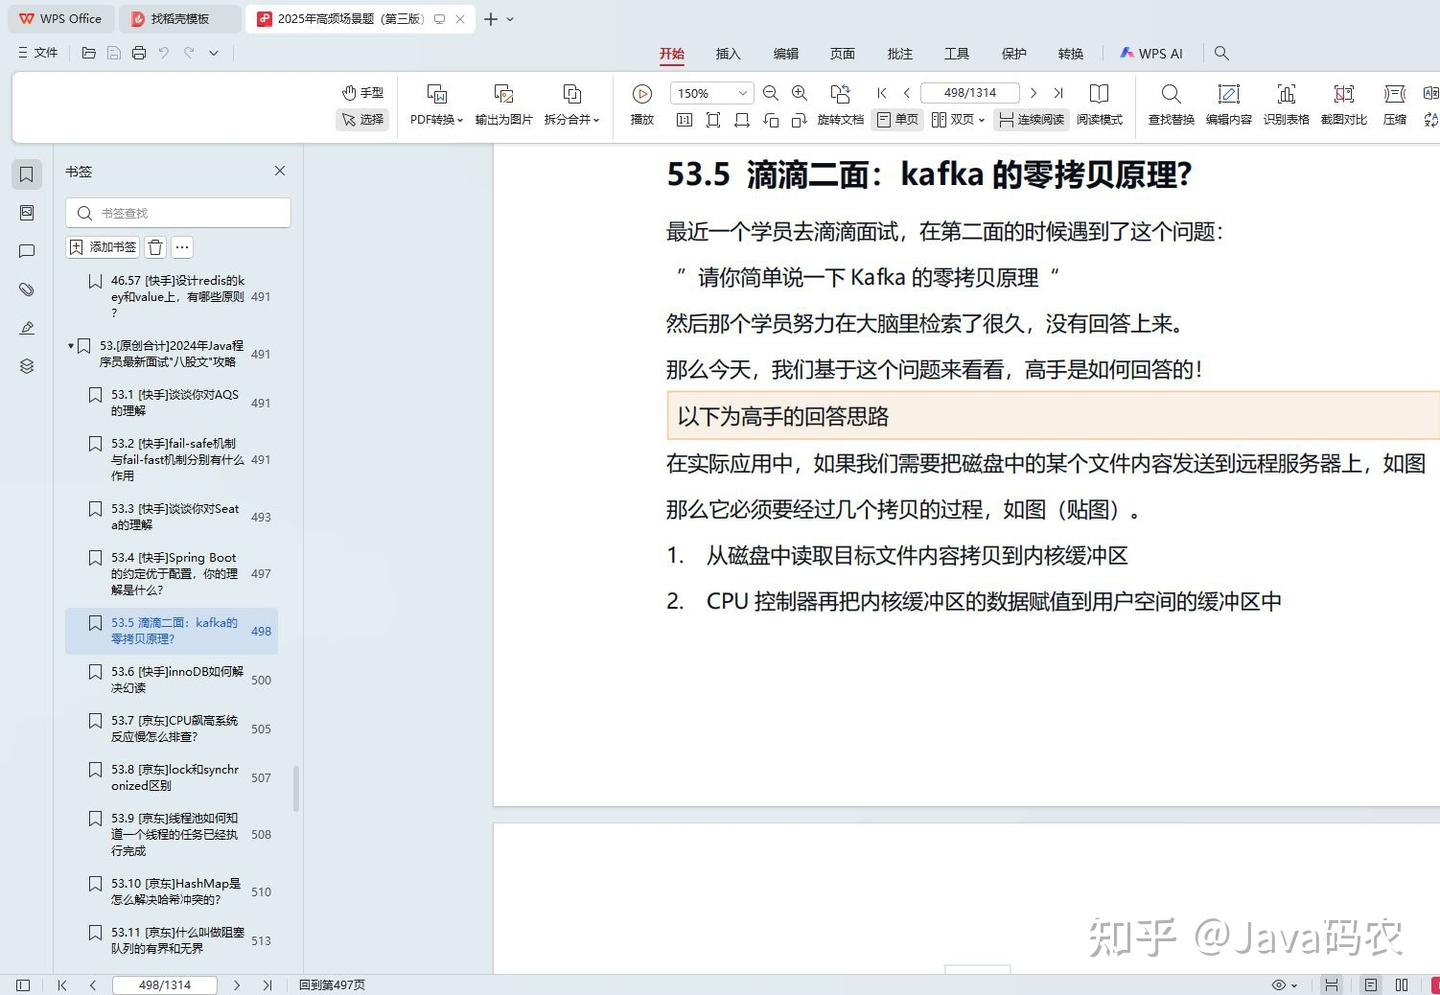Image resolution: width=1440 pixels, height=995 pixels.
Task: Click inside the bookmark search field (书签查找)
Action: point(177,212)
